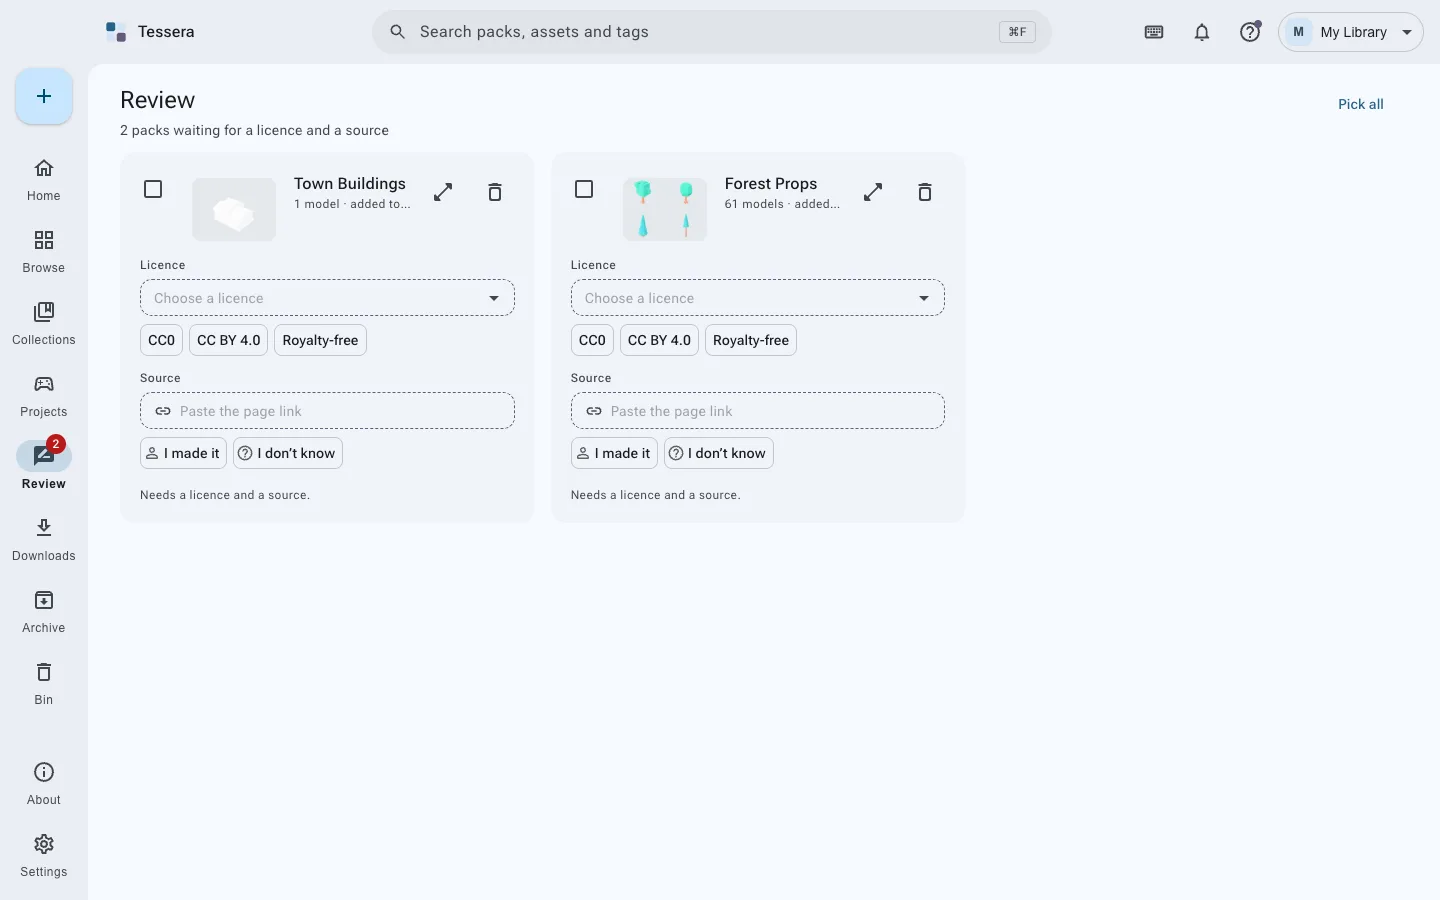The width and height of the screenshot is (1440, 900).
Task: Open the Town Buildings thumbnail
Action: [x=234, y=209]
